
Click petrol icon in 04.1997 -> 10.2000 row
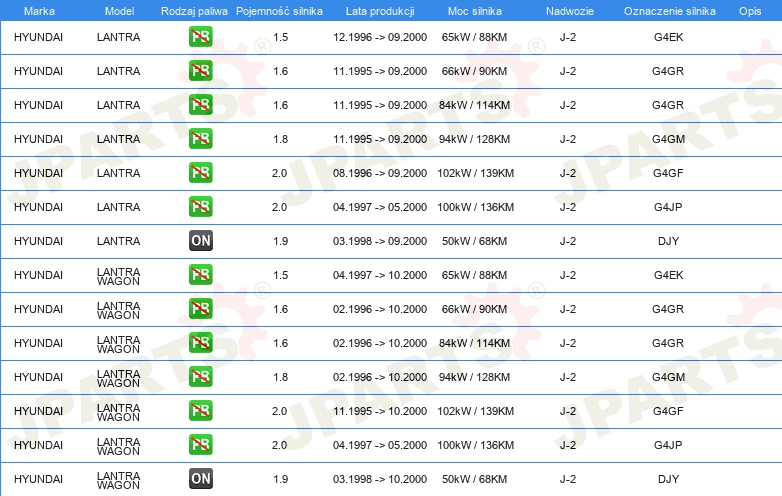coord(200,275)
